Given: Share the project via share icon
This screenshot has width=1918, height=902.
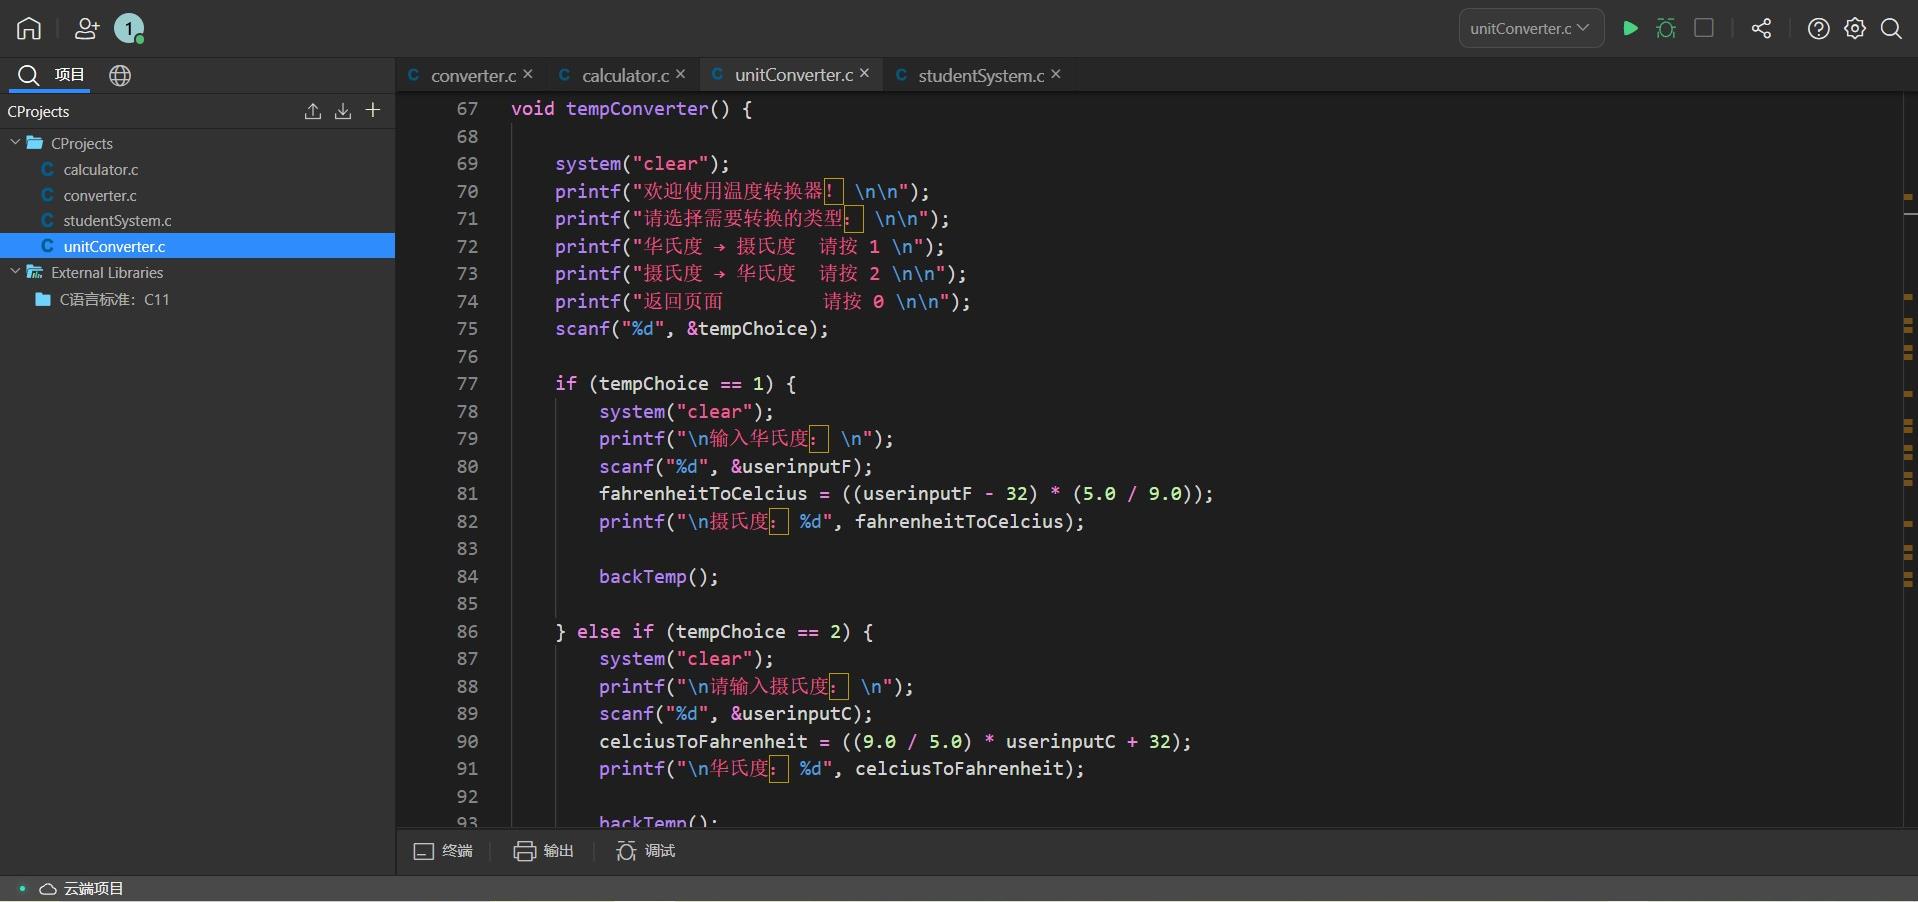Looking at the screenshot, I should pos(1762,28).
